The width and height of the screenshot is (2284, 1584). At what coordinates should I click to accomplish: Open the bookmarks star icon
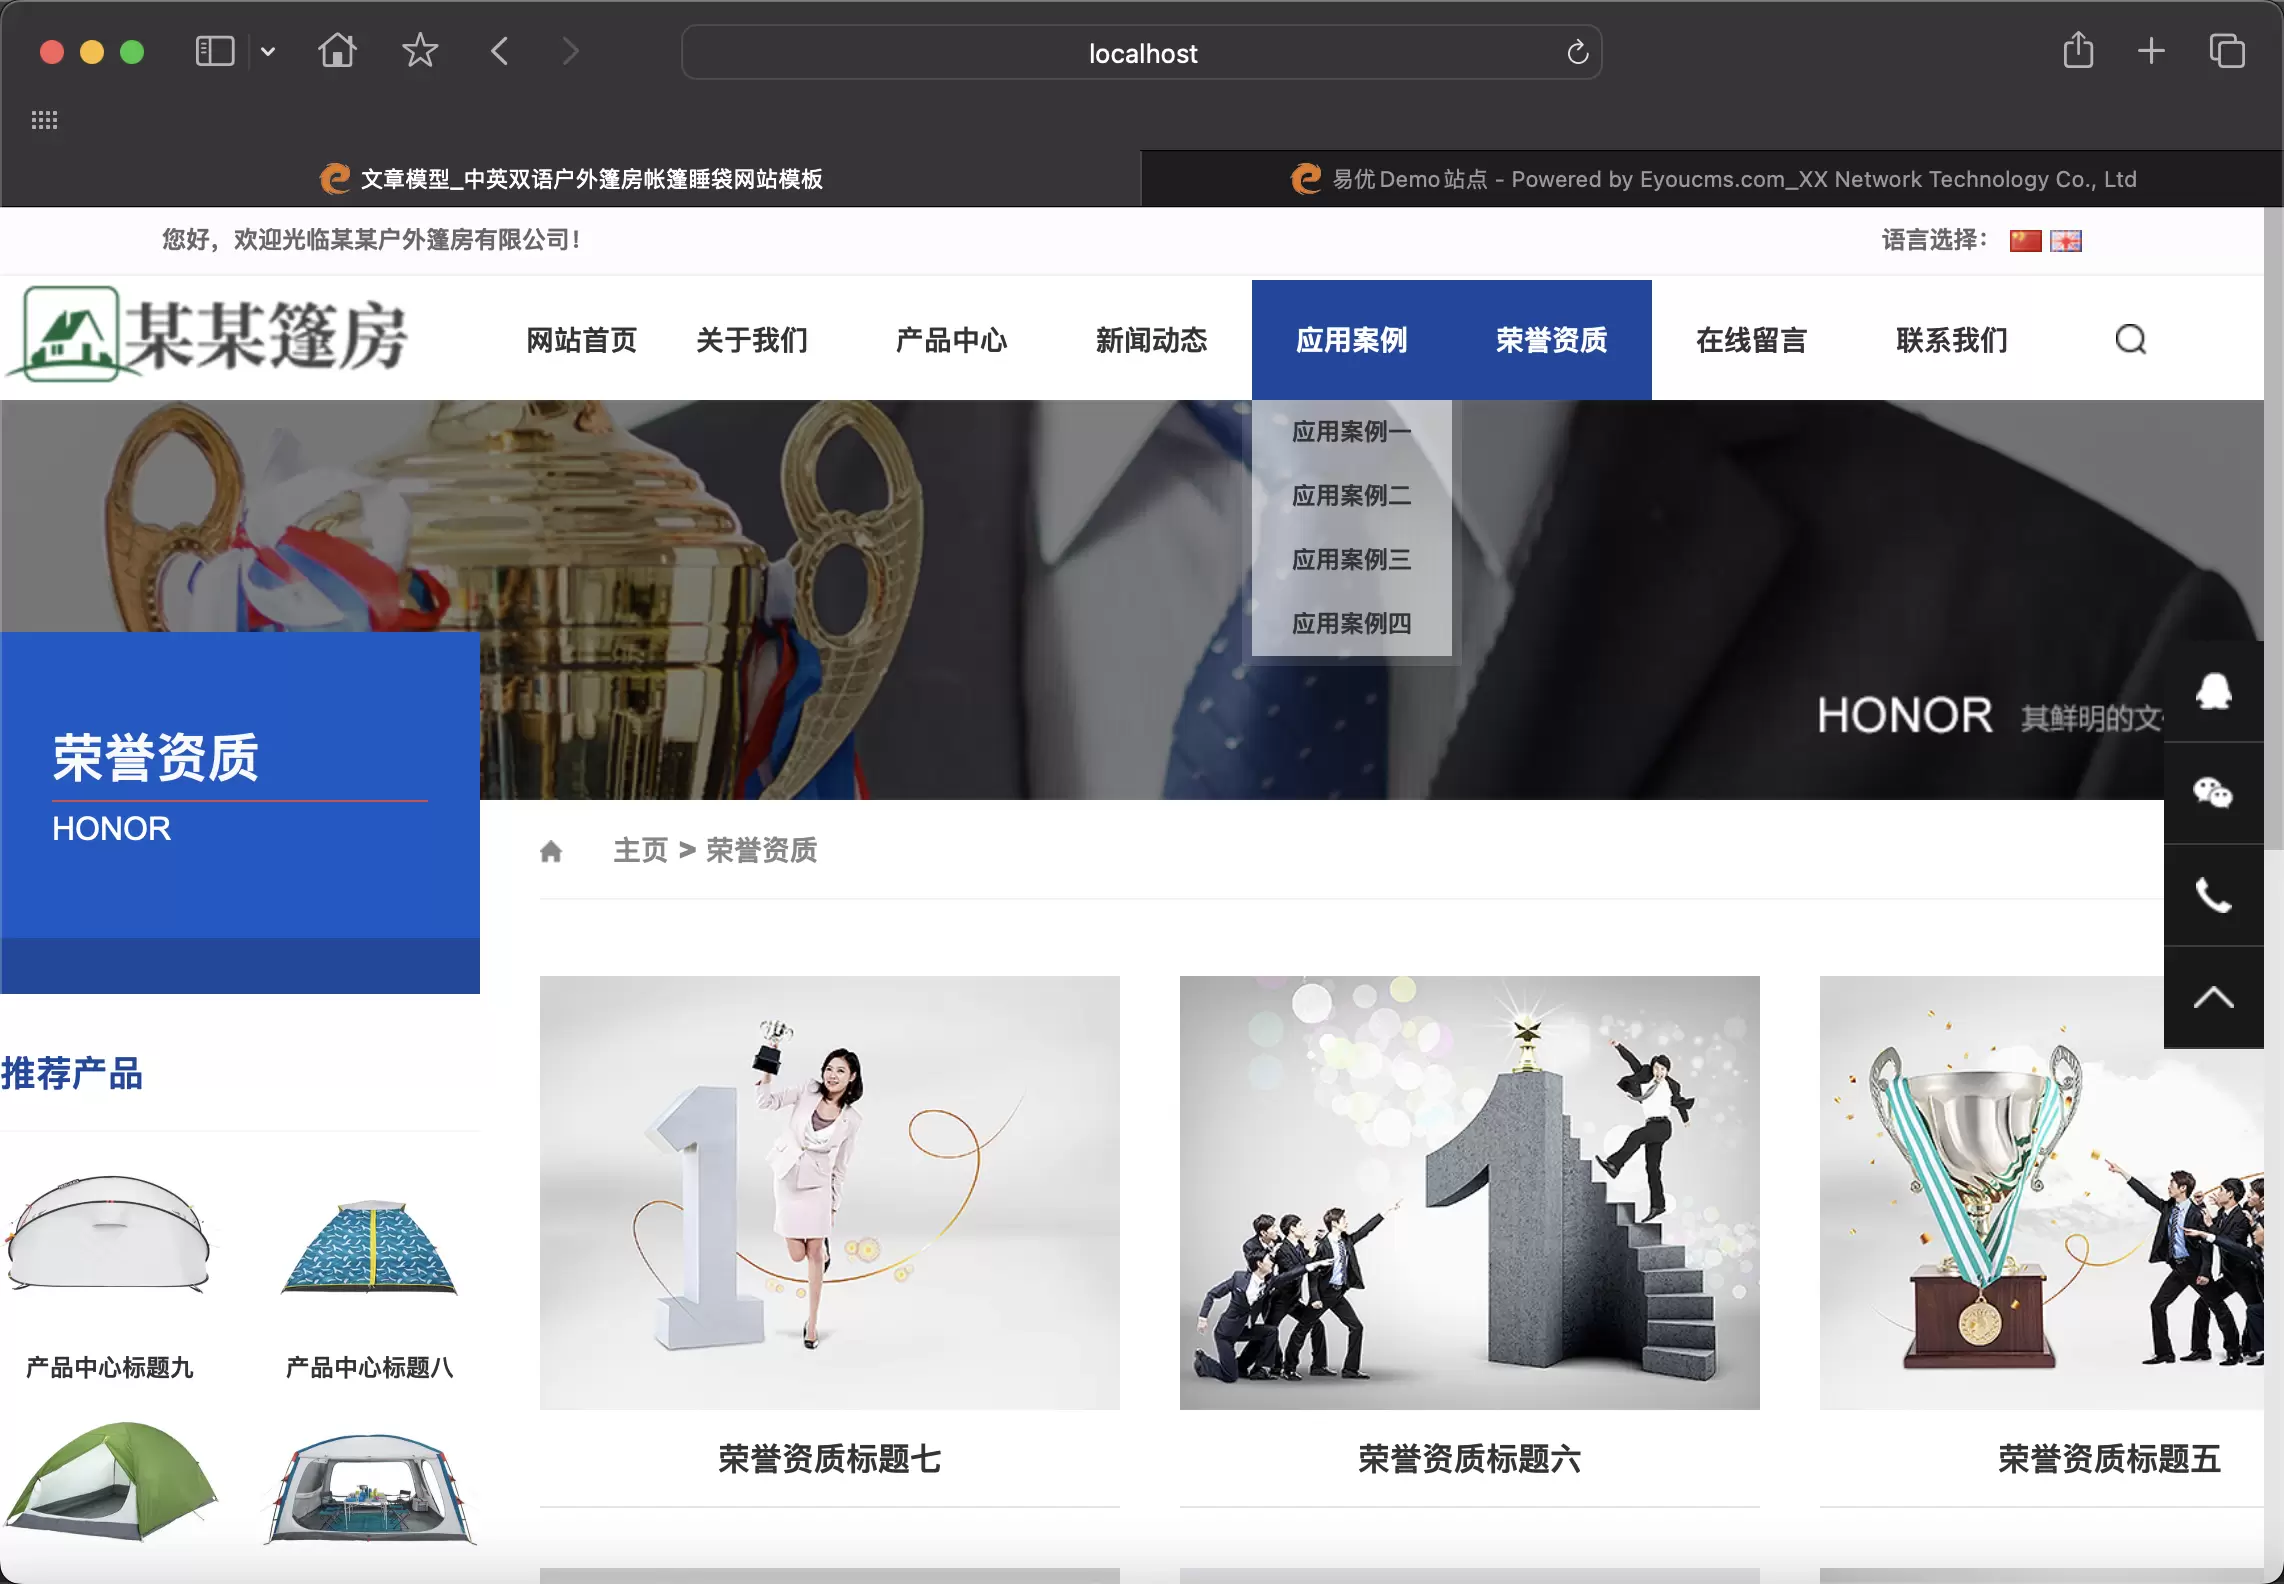pyautogui.click(x=420, y=50)
